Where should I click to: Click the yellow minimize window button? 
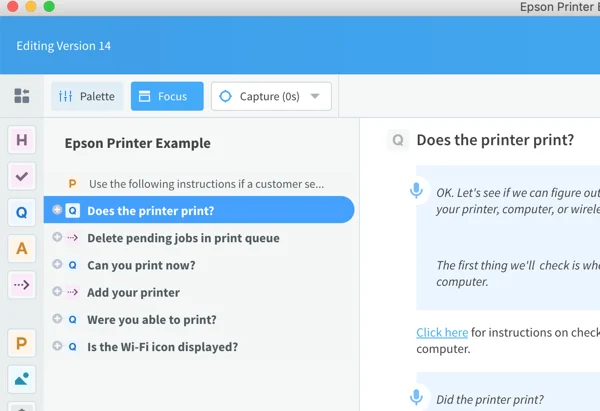click(x=31, y=6)
